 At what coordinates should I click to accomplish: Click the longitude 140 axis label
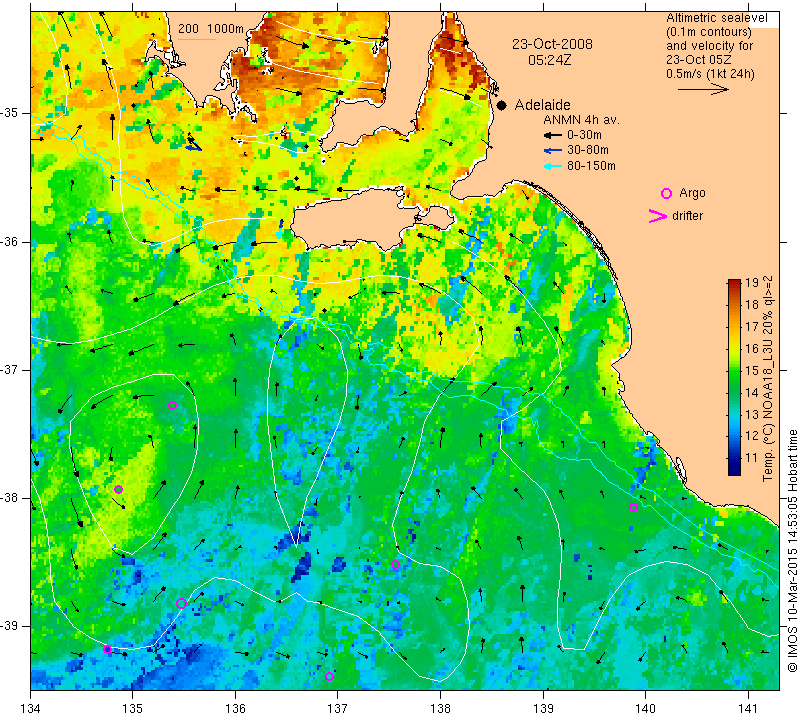click(x=645, y=708)
